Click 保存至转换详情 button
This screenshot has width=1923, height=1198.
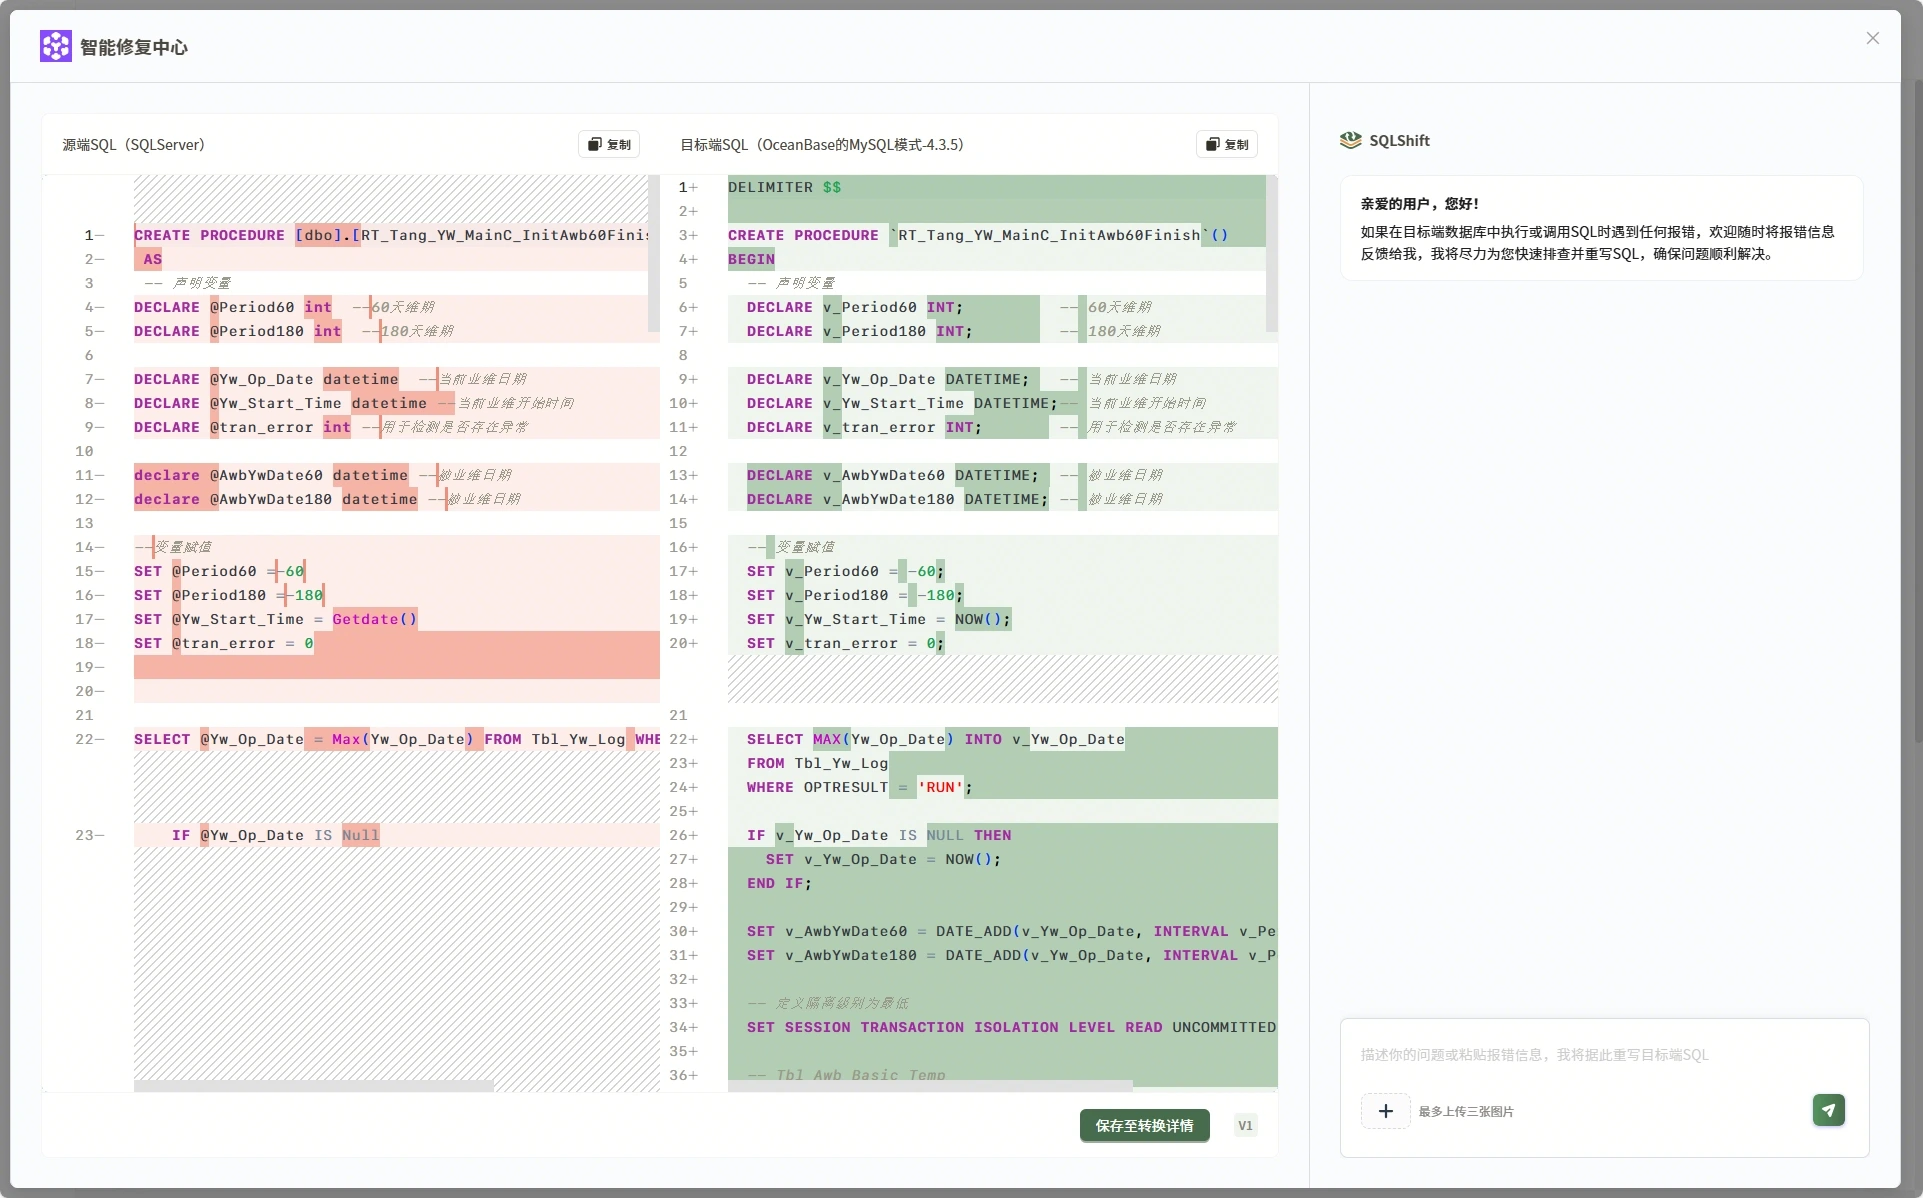click(x=1144, y=1125)
